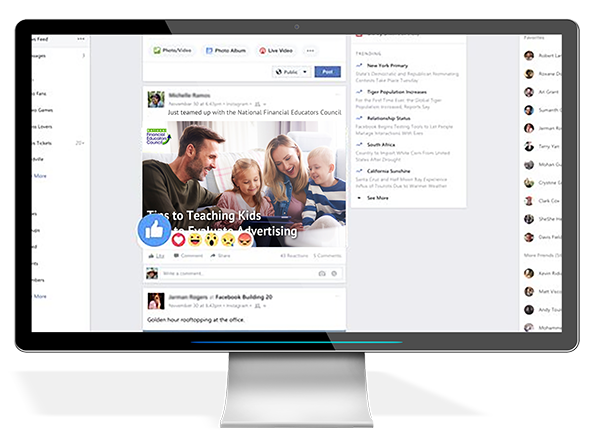The image size is (600, 446).
Task: Open trending topic Relationship Status
Action: pos(388,118)
